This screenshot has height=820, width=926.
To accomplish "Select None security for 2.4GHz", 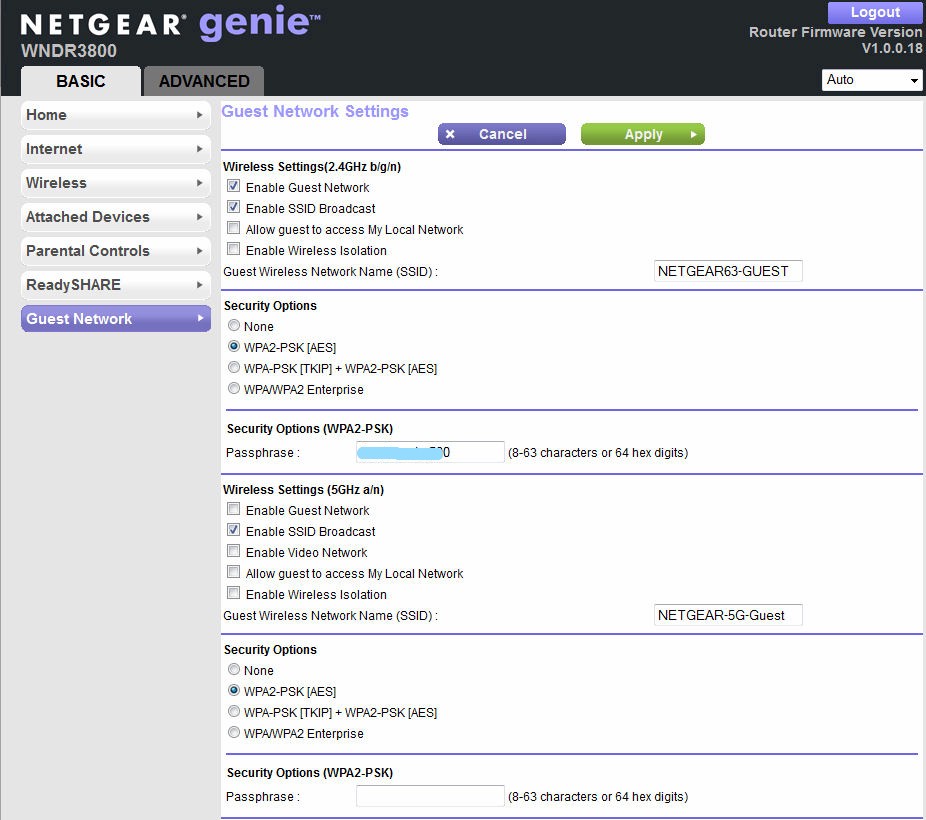I will pyautogui.click(x=234, y=325).
